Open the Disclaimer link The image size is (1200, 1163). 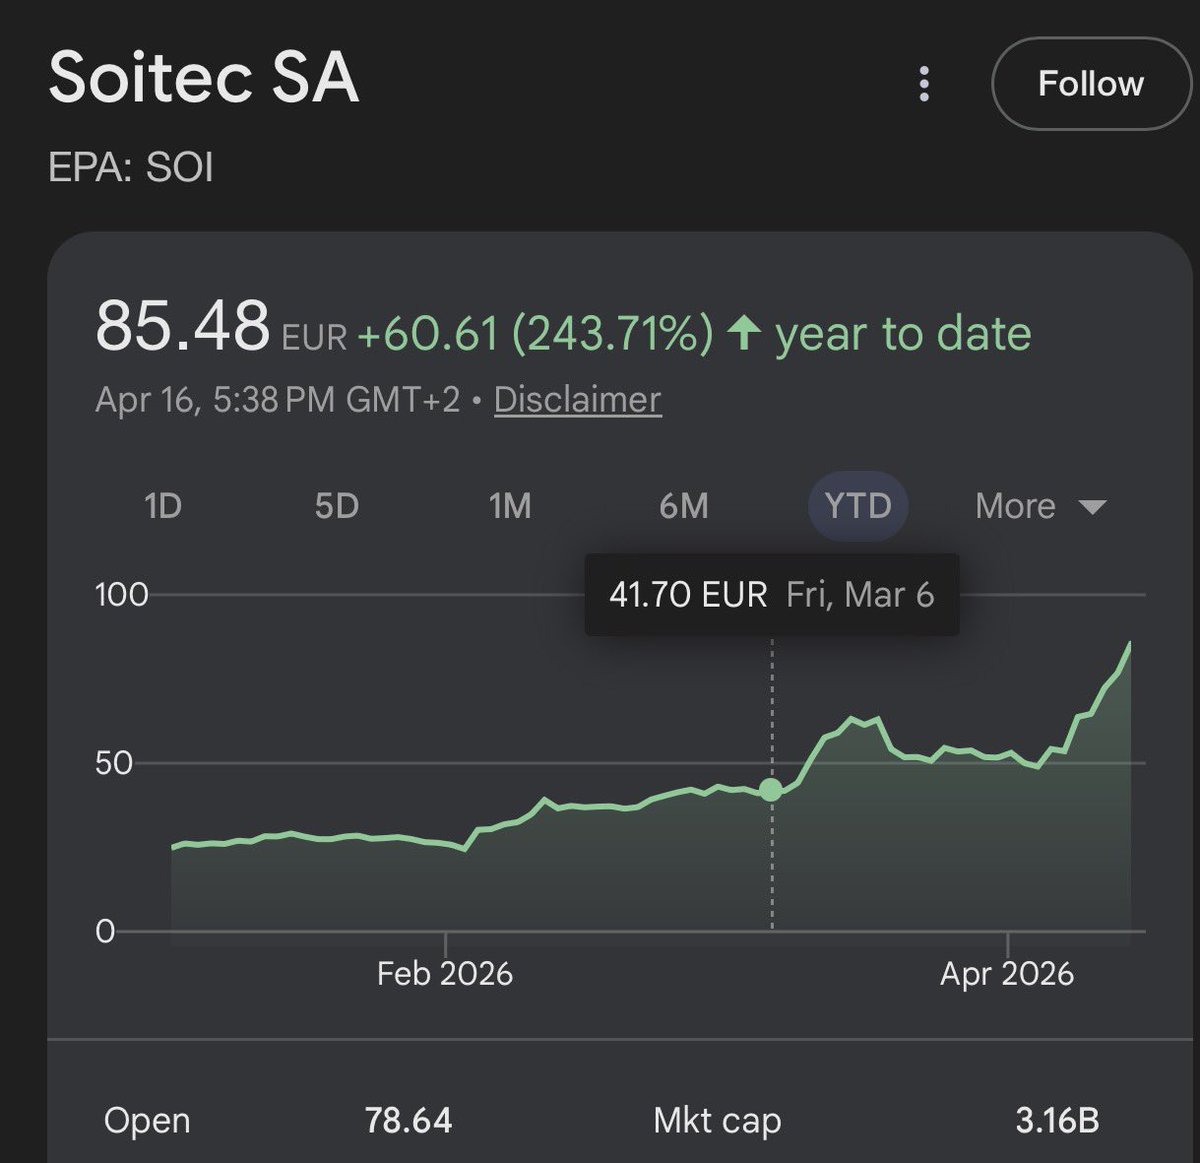(x=577, y=400)
